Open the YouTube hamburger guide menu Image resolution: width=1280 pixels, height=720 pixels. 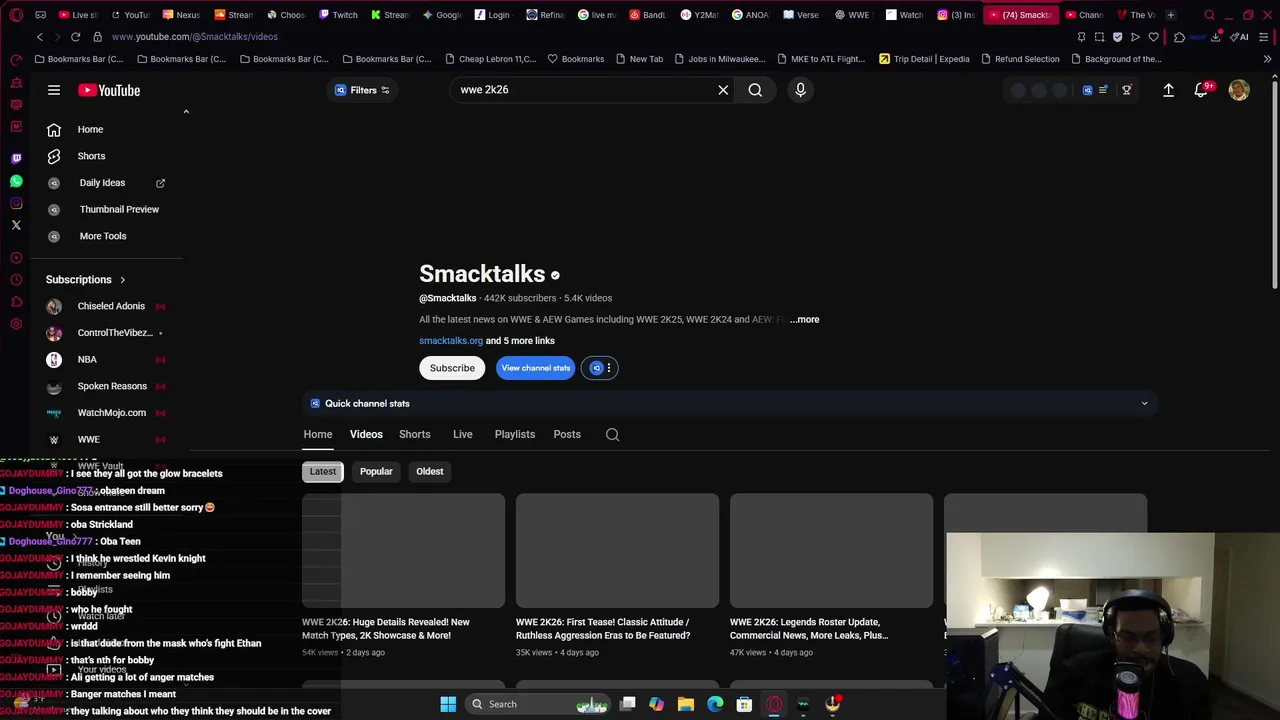[x=54, y=90]
